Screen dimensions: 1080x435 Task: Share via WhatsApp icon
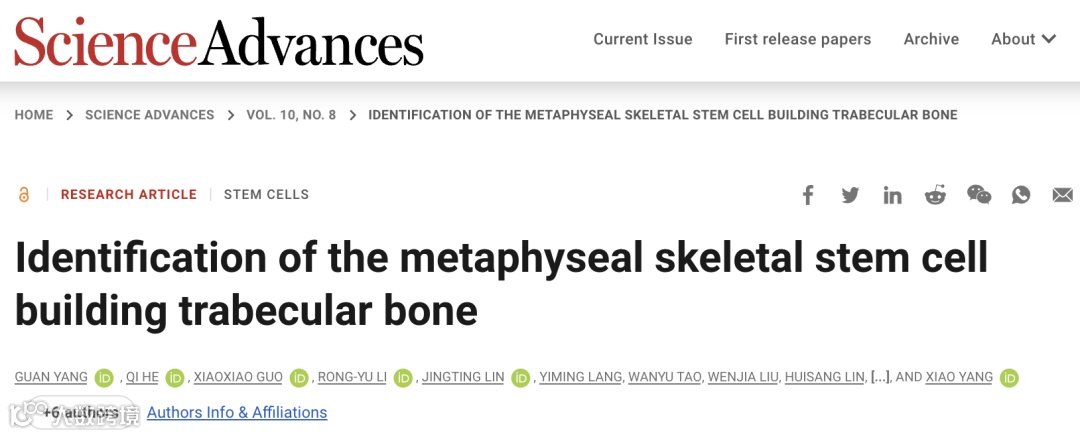pyautogui.click(x=1021, y=195)
